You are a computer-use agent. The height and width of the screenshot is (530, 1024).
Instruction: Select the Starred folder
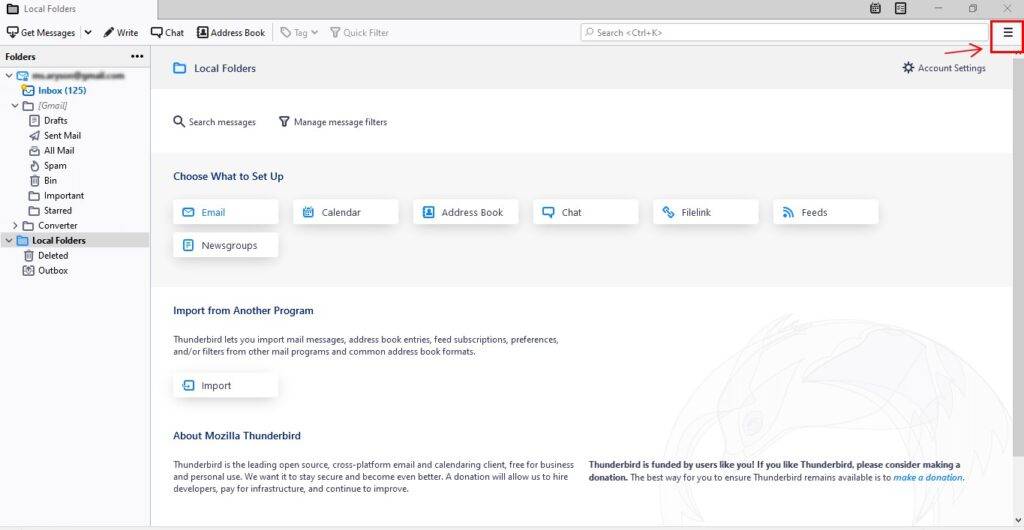pyautogui.click(x=58, y=211)
